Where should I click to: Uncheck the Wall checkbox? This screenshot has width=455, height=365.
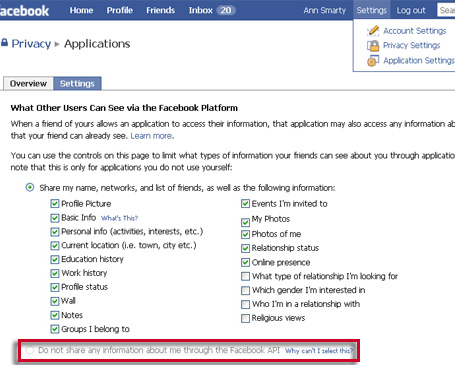[x=55, y=301]
